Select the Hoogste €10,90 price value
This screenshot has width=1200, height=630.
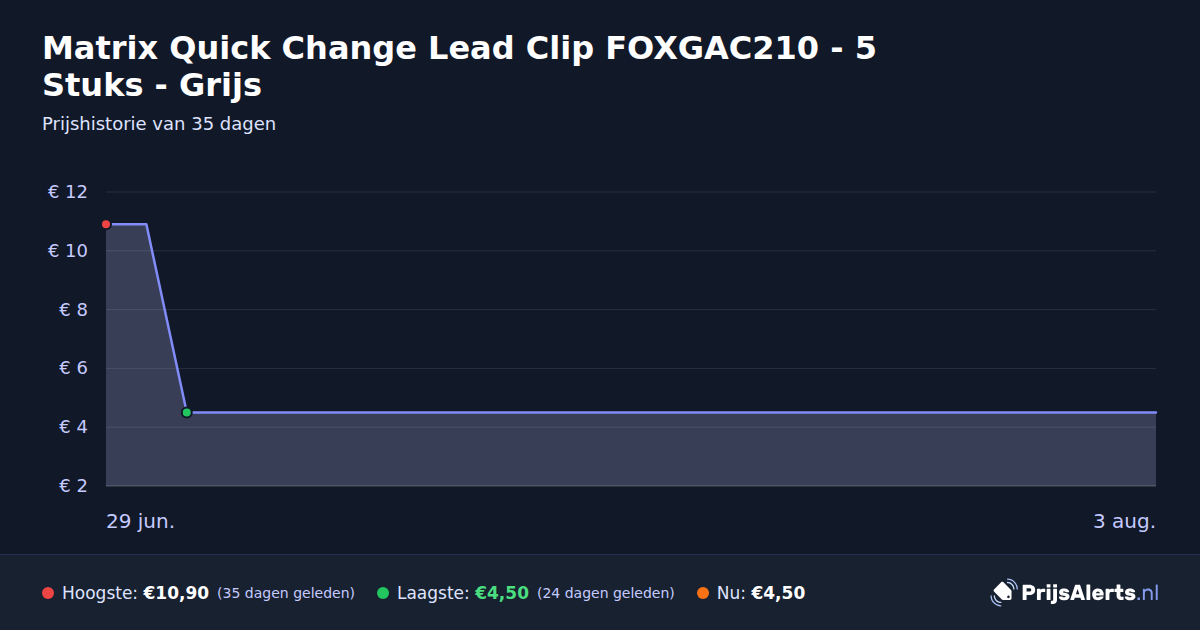tap(176, 593)
